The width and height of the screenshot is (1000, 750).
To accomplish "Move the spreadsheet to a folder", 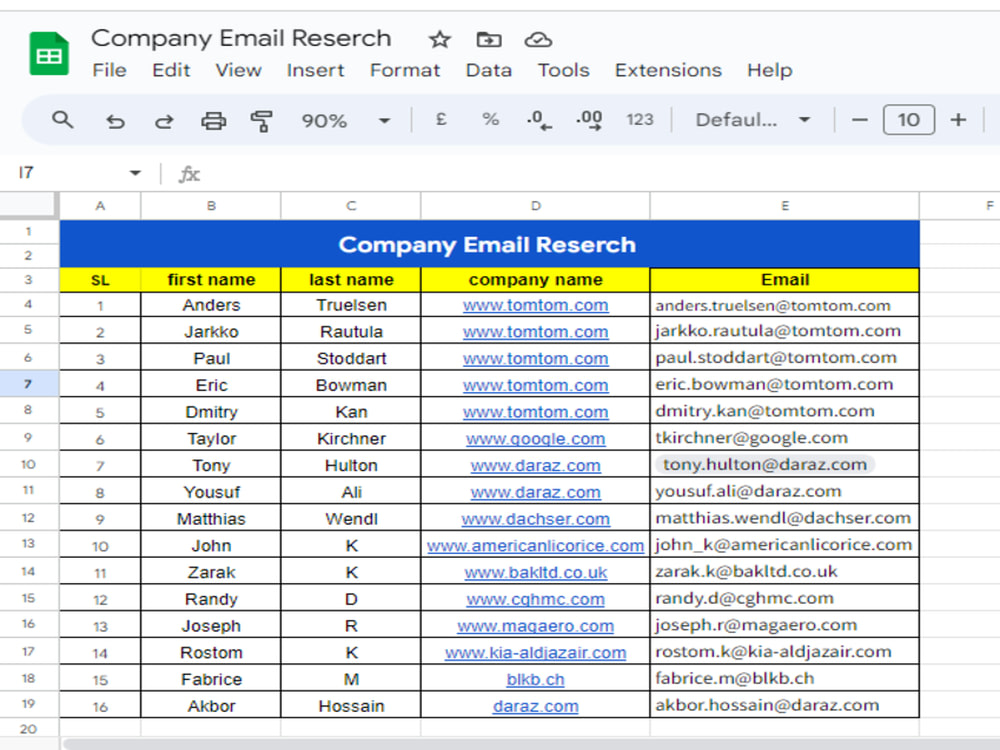I will pos(488,39).
